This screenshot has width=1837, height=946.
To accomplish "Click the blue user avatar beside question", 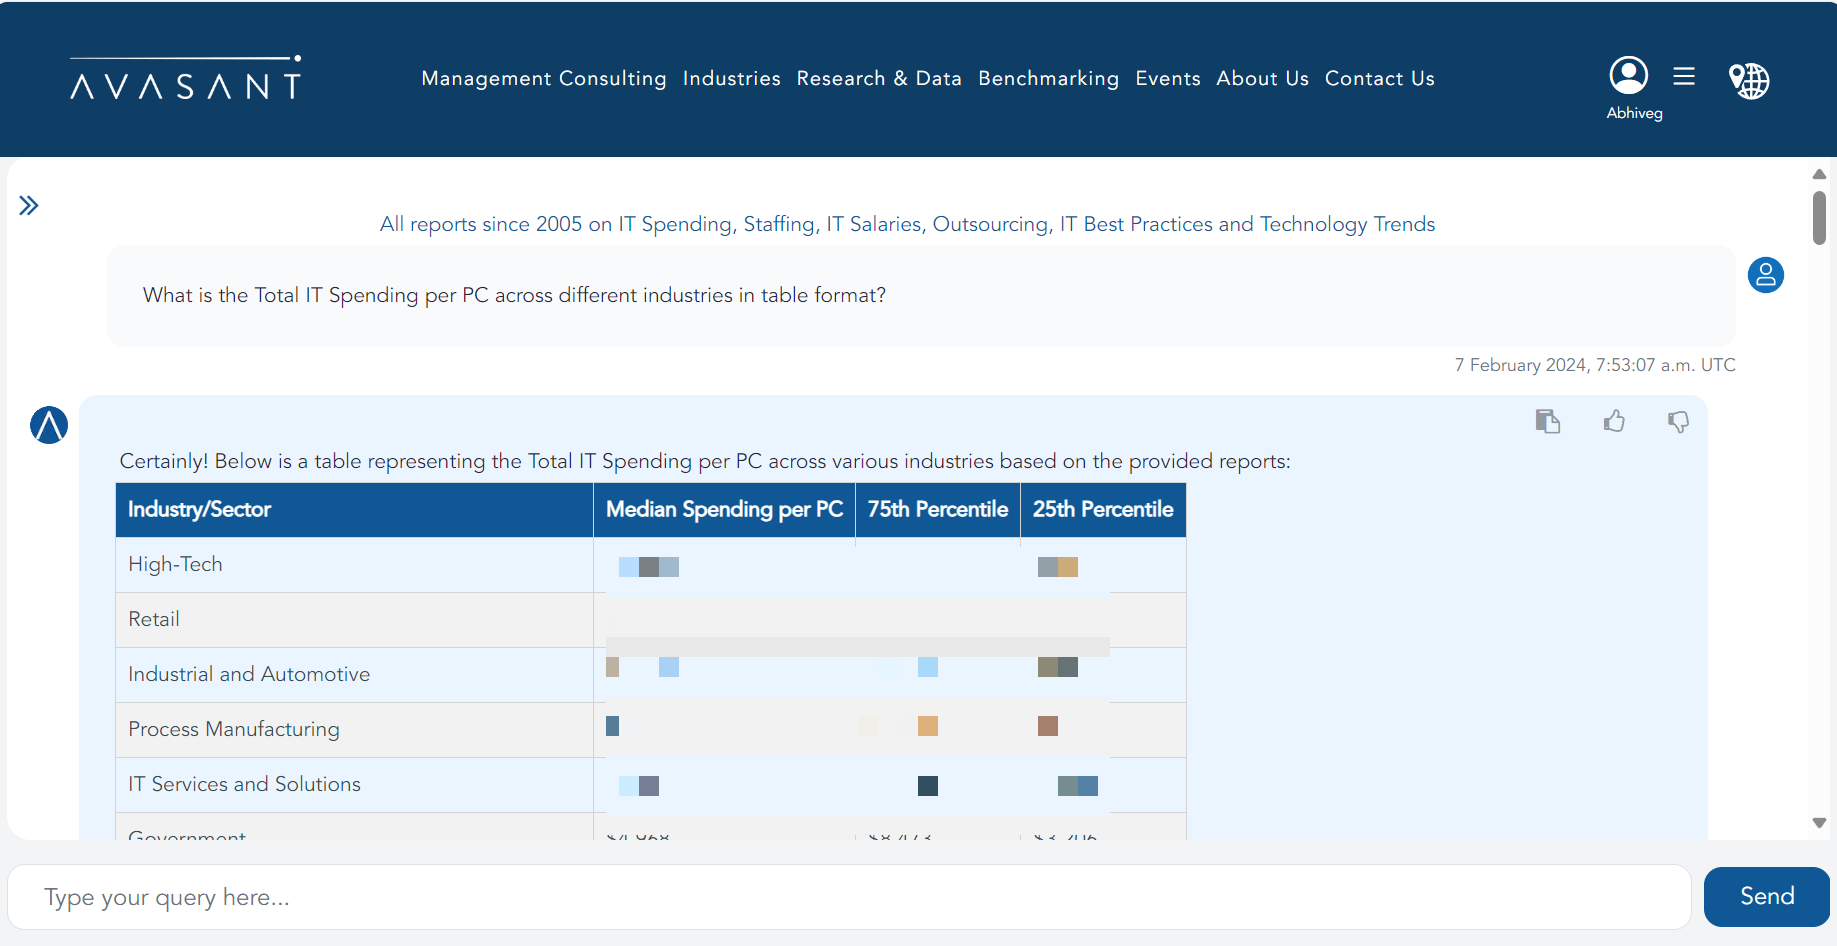I will pyautogui.click(x=1765, y=275).
